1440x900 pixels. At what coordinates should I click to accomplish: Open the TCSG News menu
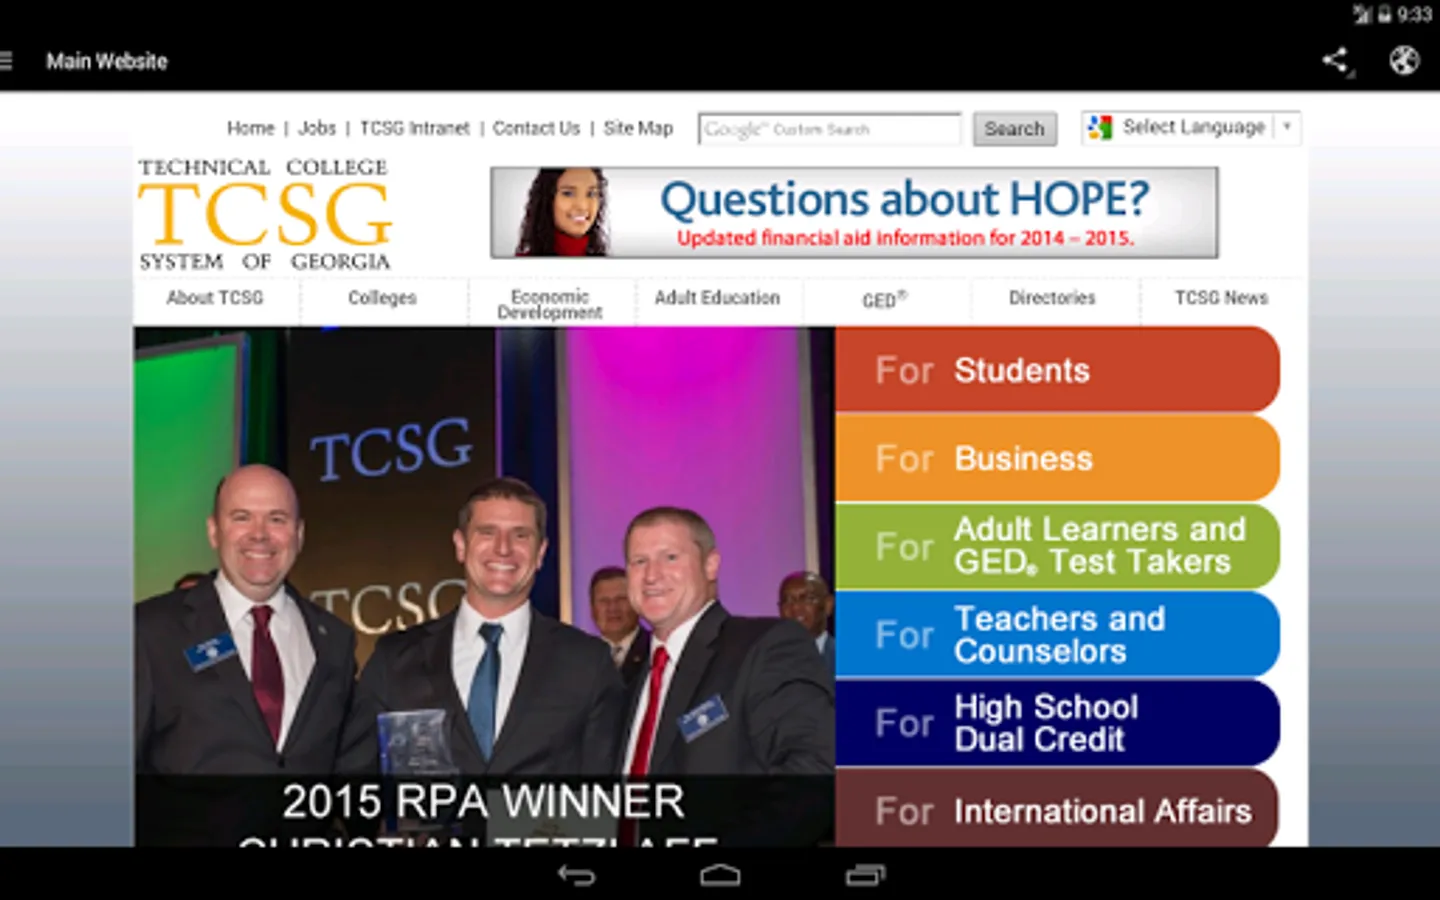pos(1221,298)
